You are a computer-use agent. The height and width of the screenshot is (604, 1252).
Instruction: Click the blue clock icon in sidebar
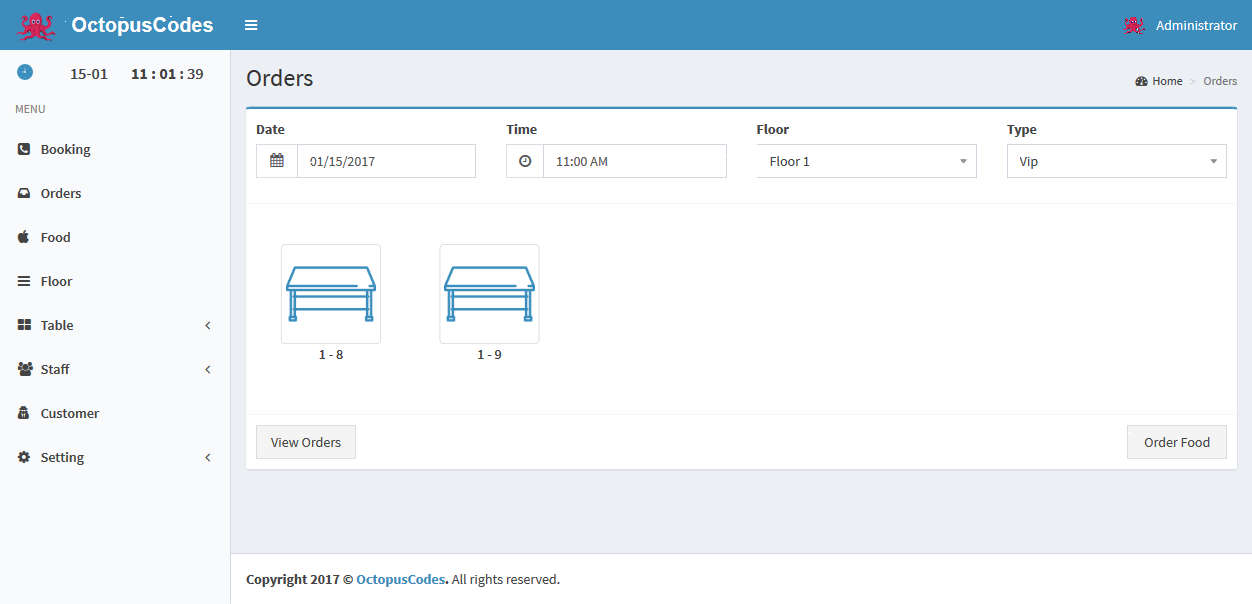25,72
